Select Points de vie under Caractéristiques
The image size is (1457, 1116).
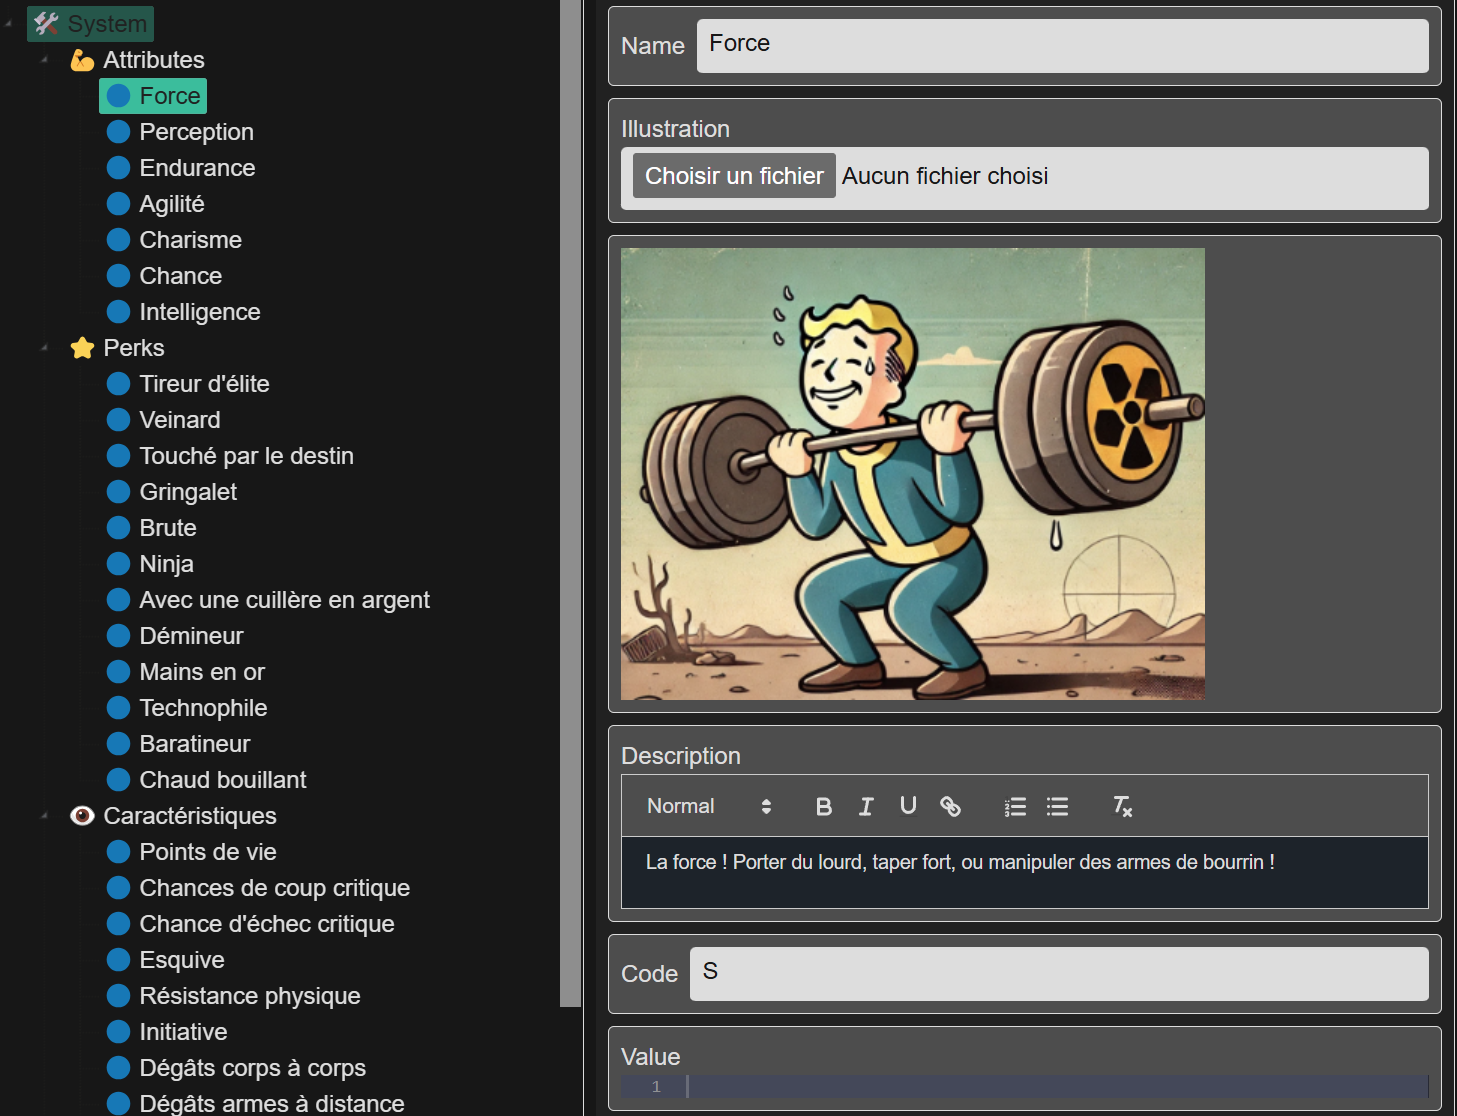tap(207, 851)
